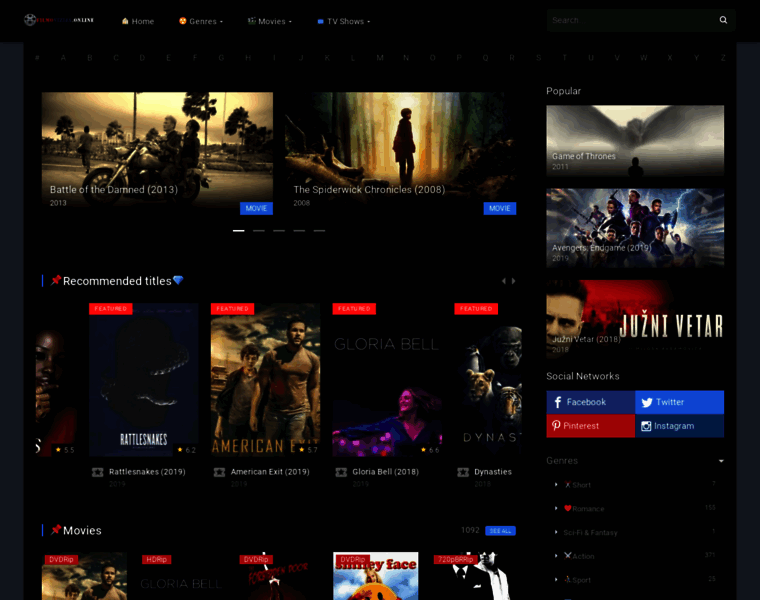Screen dimensions: 760x600
Task: Select the Sport genre in sidebar
Action: 577,580
